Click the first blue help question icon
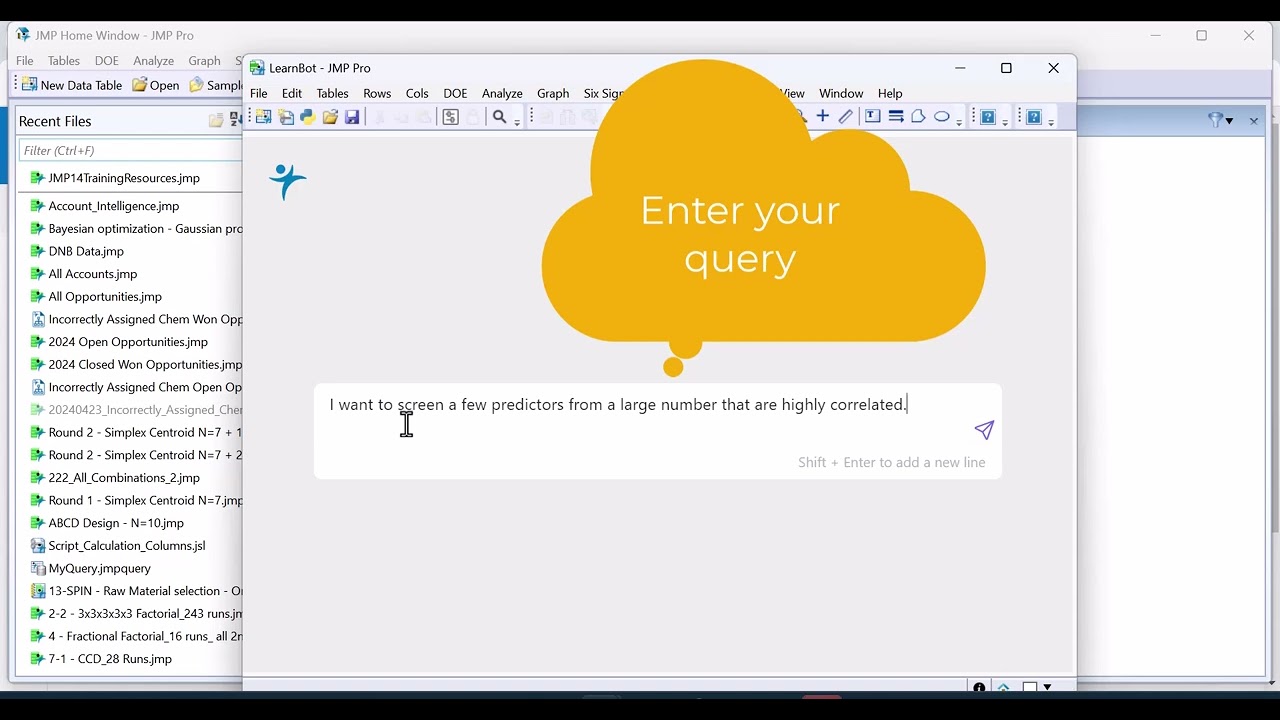The width and height of the screenshot is (1280, 720). [988, 117]
